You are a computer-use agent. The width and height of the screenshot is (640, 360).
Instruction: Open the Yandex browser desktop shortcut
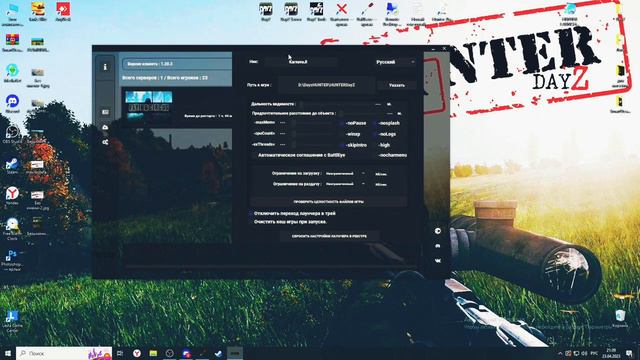tap(12, 196)
